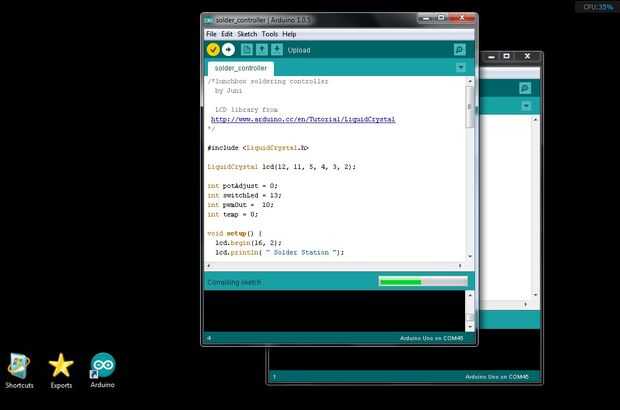
Task: Open Serial Monitor in background Arduino window
Action: tap(525, 88)
